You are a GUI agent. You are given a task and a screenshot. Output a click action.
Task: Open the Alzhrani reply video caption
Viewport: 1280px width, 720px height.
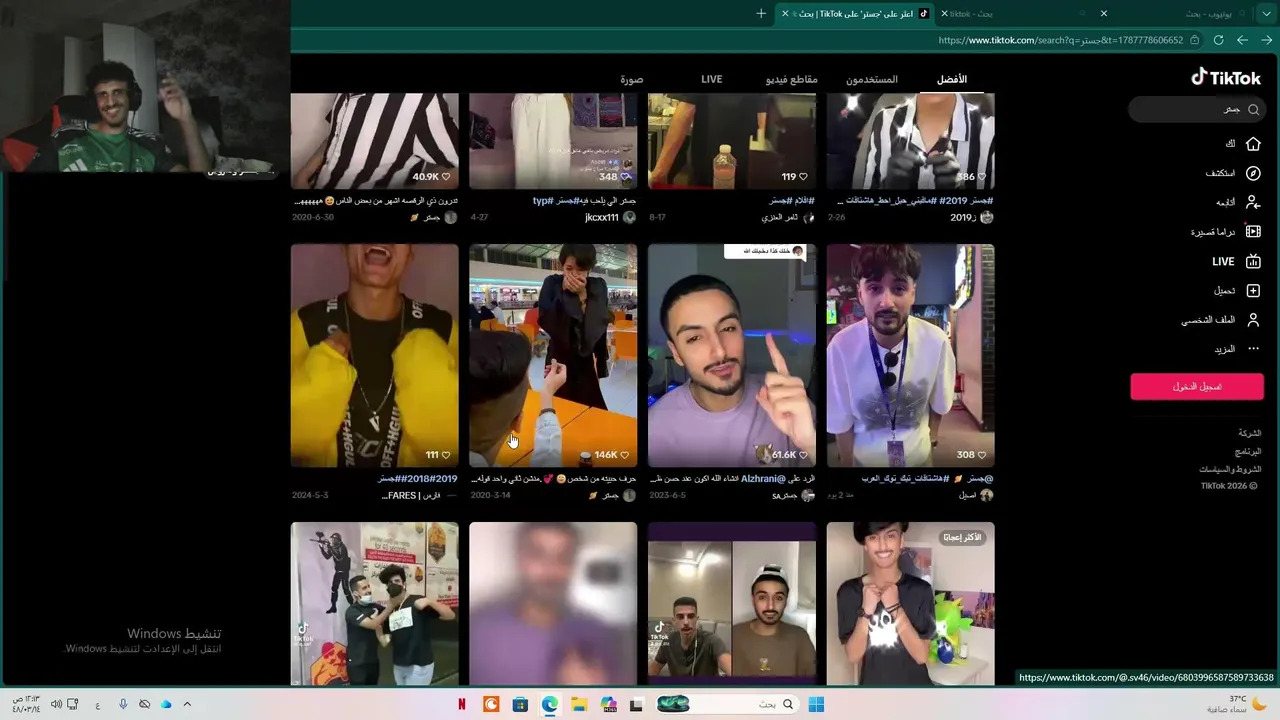pyautogui.click(x=732, y=479)
